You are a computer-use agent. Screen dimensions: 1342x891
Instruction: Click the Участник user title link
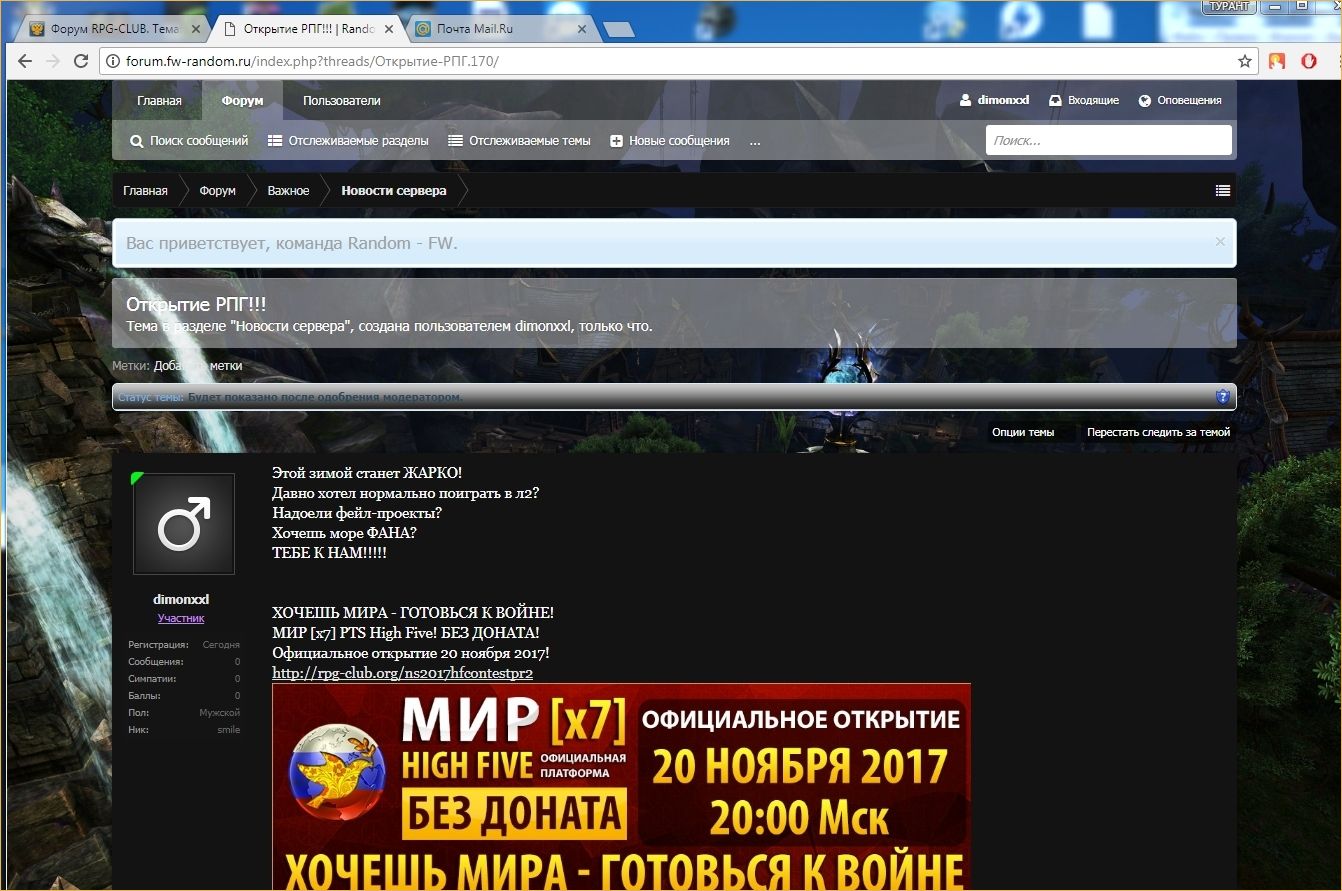(x=181, y=619)
